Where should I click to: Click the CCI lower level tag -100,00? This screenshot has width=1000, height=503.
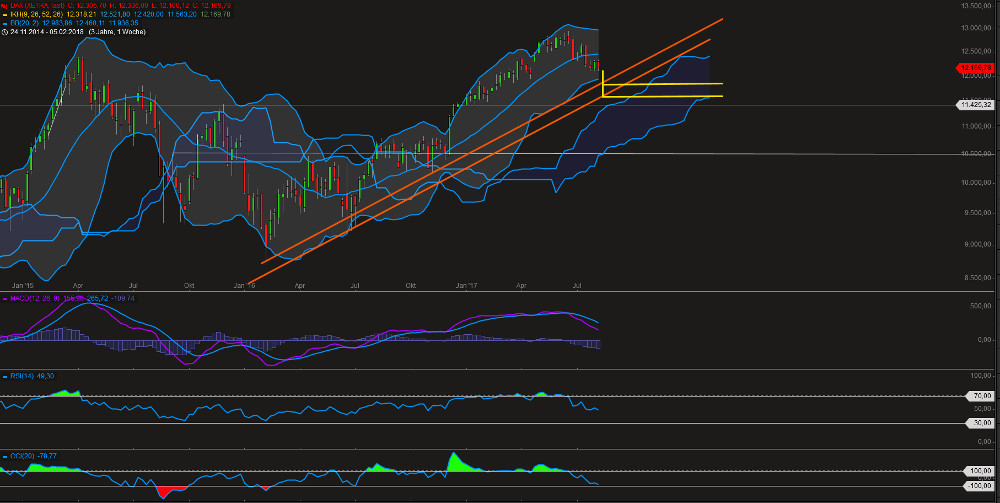click(x=980, y=486)
